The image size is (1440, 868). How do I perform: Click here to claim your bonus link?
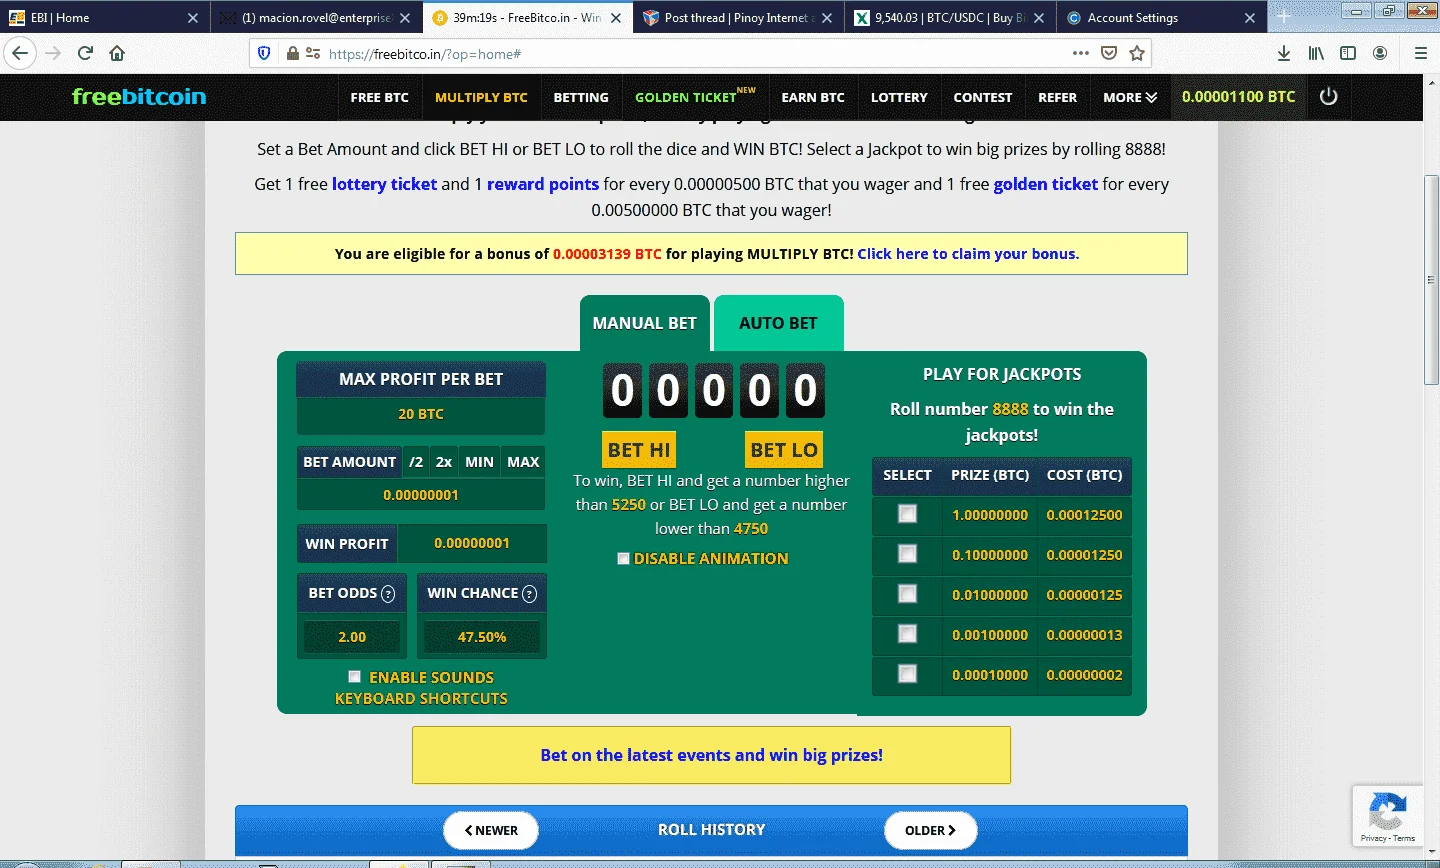click(968, 254)
